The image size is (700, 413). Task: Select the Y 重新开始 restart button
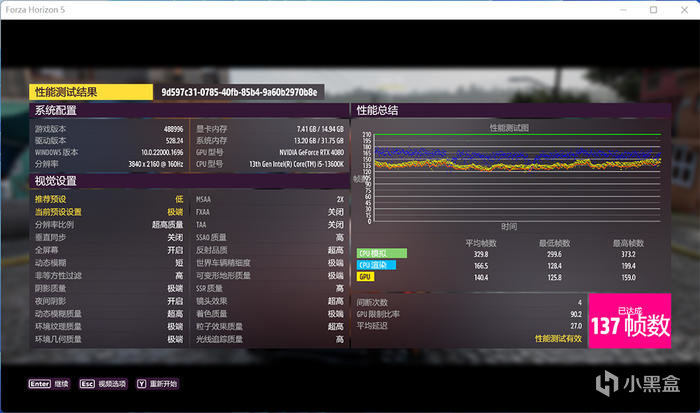pos(158,384)
